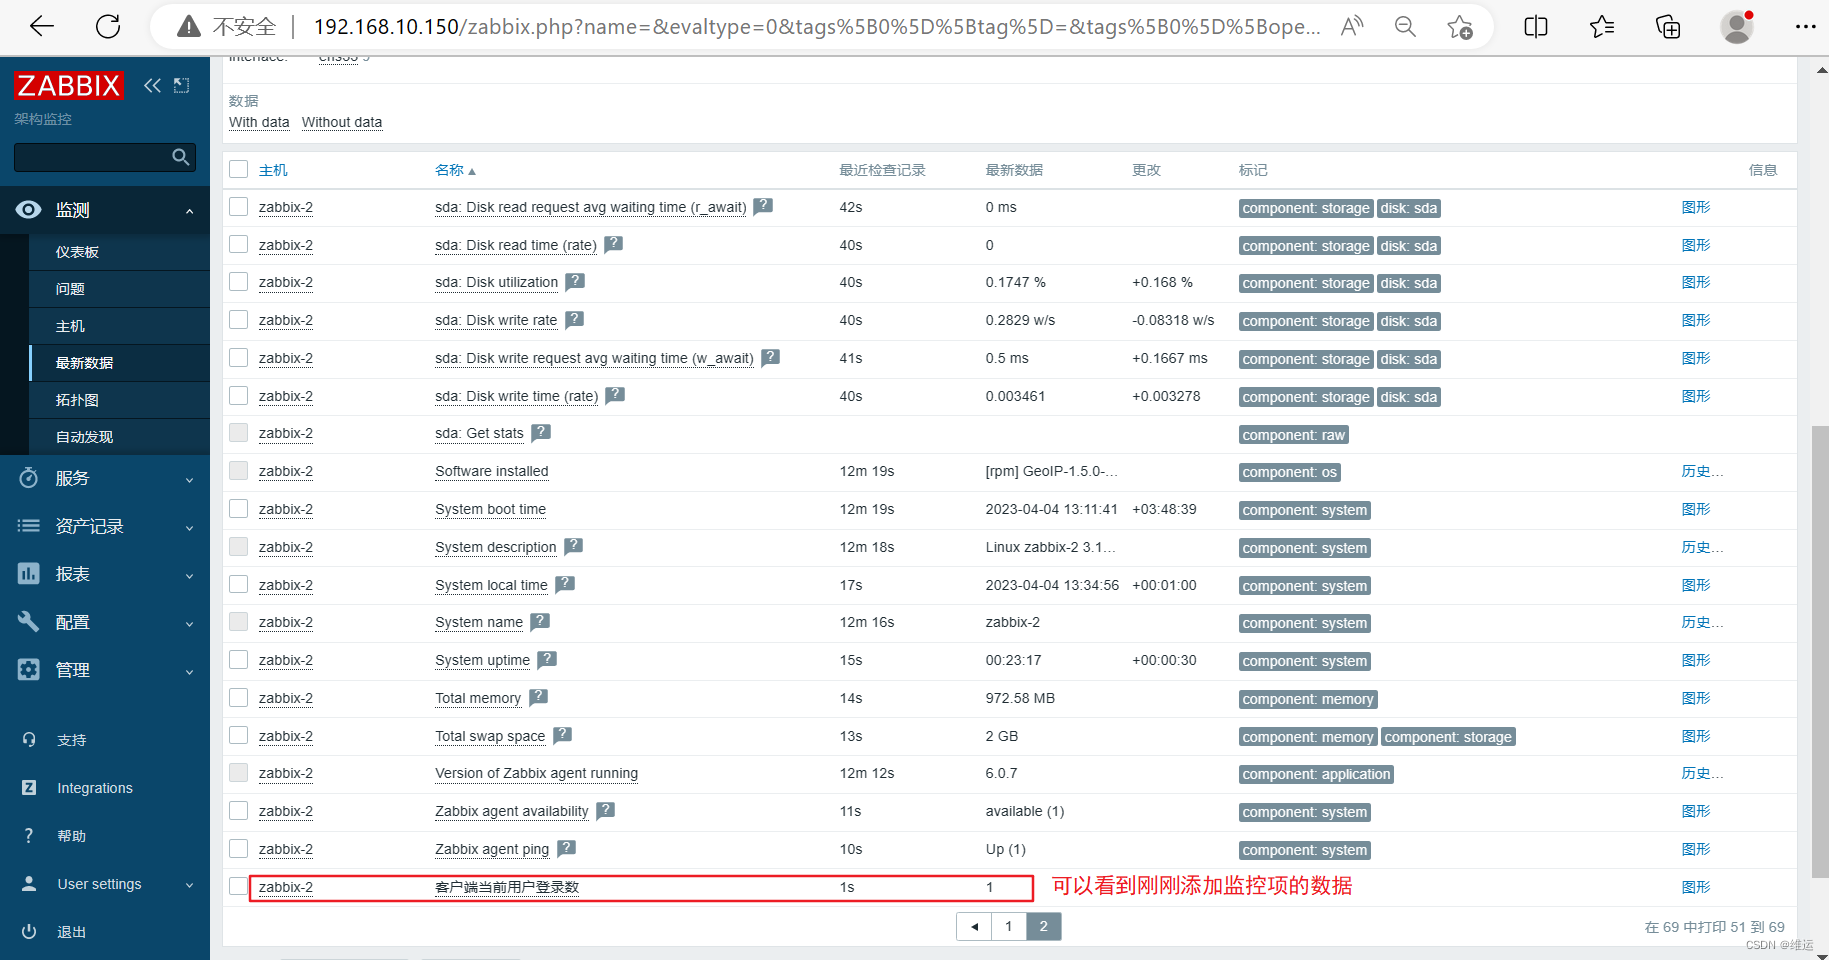The height and width of the screenshot is (960, 1829).
Task: Check the sda: Disk write rate row
Action: click(238, 320)
